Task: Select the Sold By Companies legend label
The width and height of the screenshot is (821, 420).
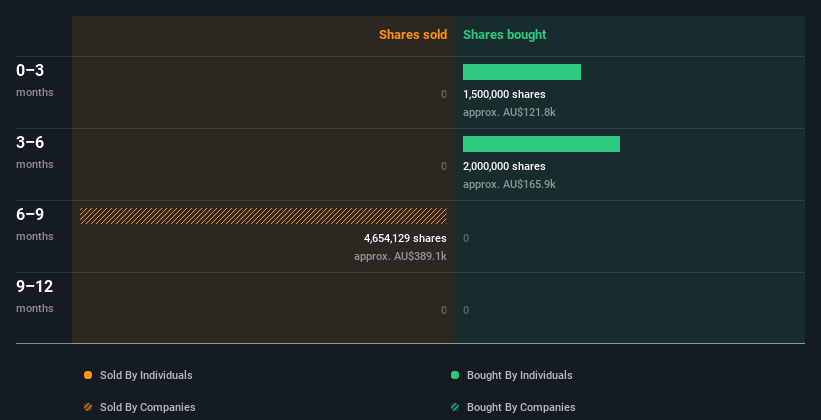Action: point(148,407)
